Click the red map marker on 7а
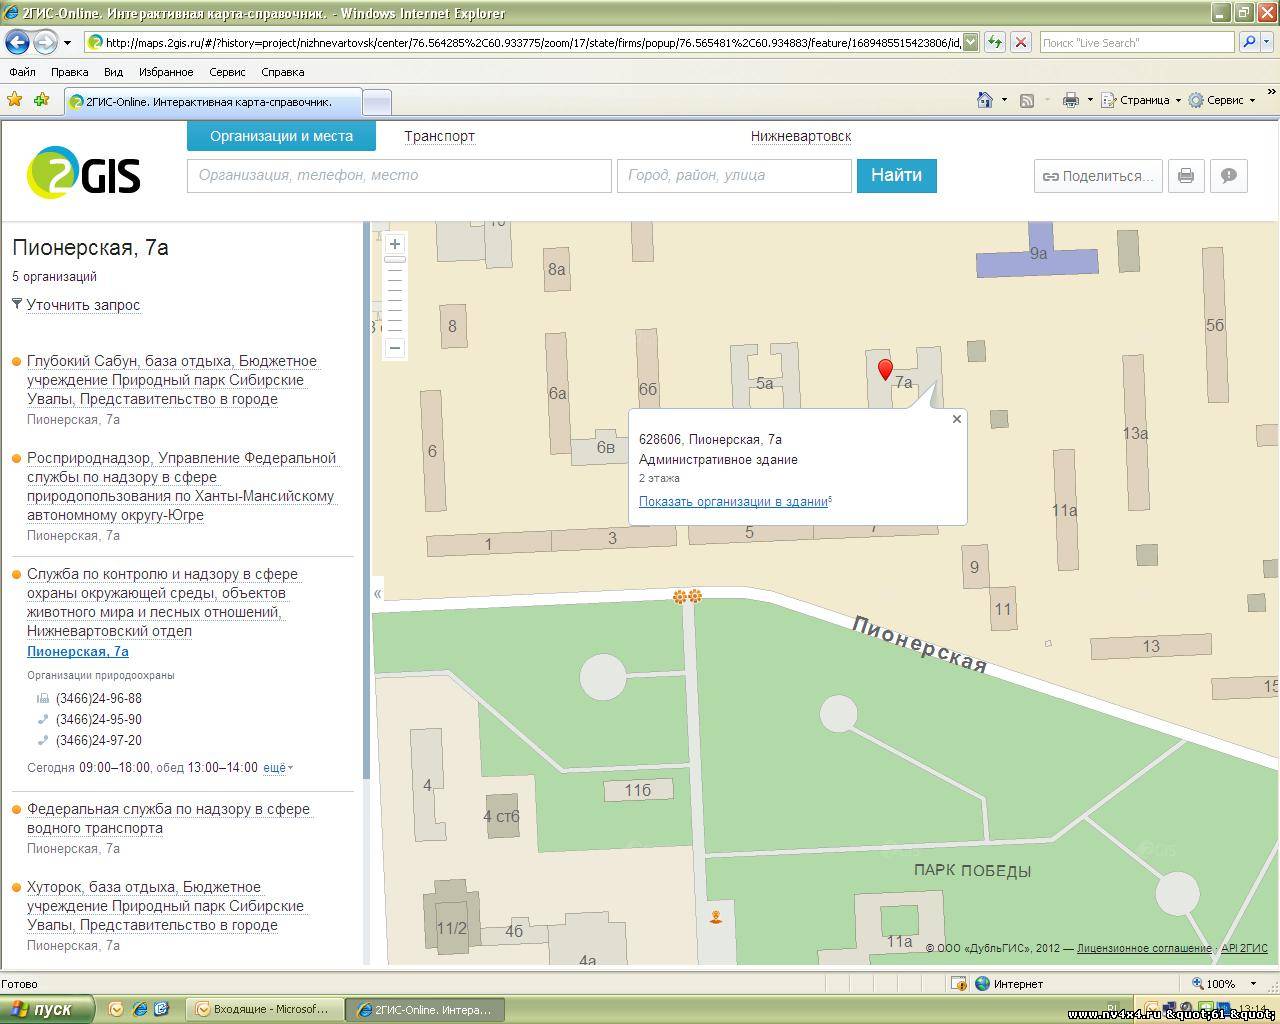This screenshot has width=1280, height=1024. tap(885, 369)
